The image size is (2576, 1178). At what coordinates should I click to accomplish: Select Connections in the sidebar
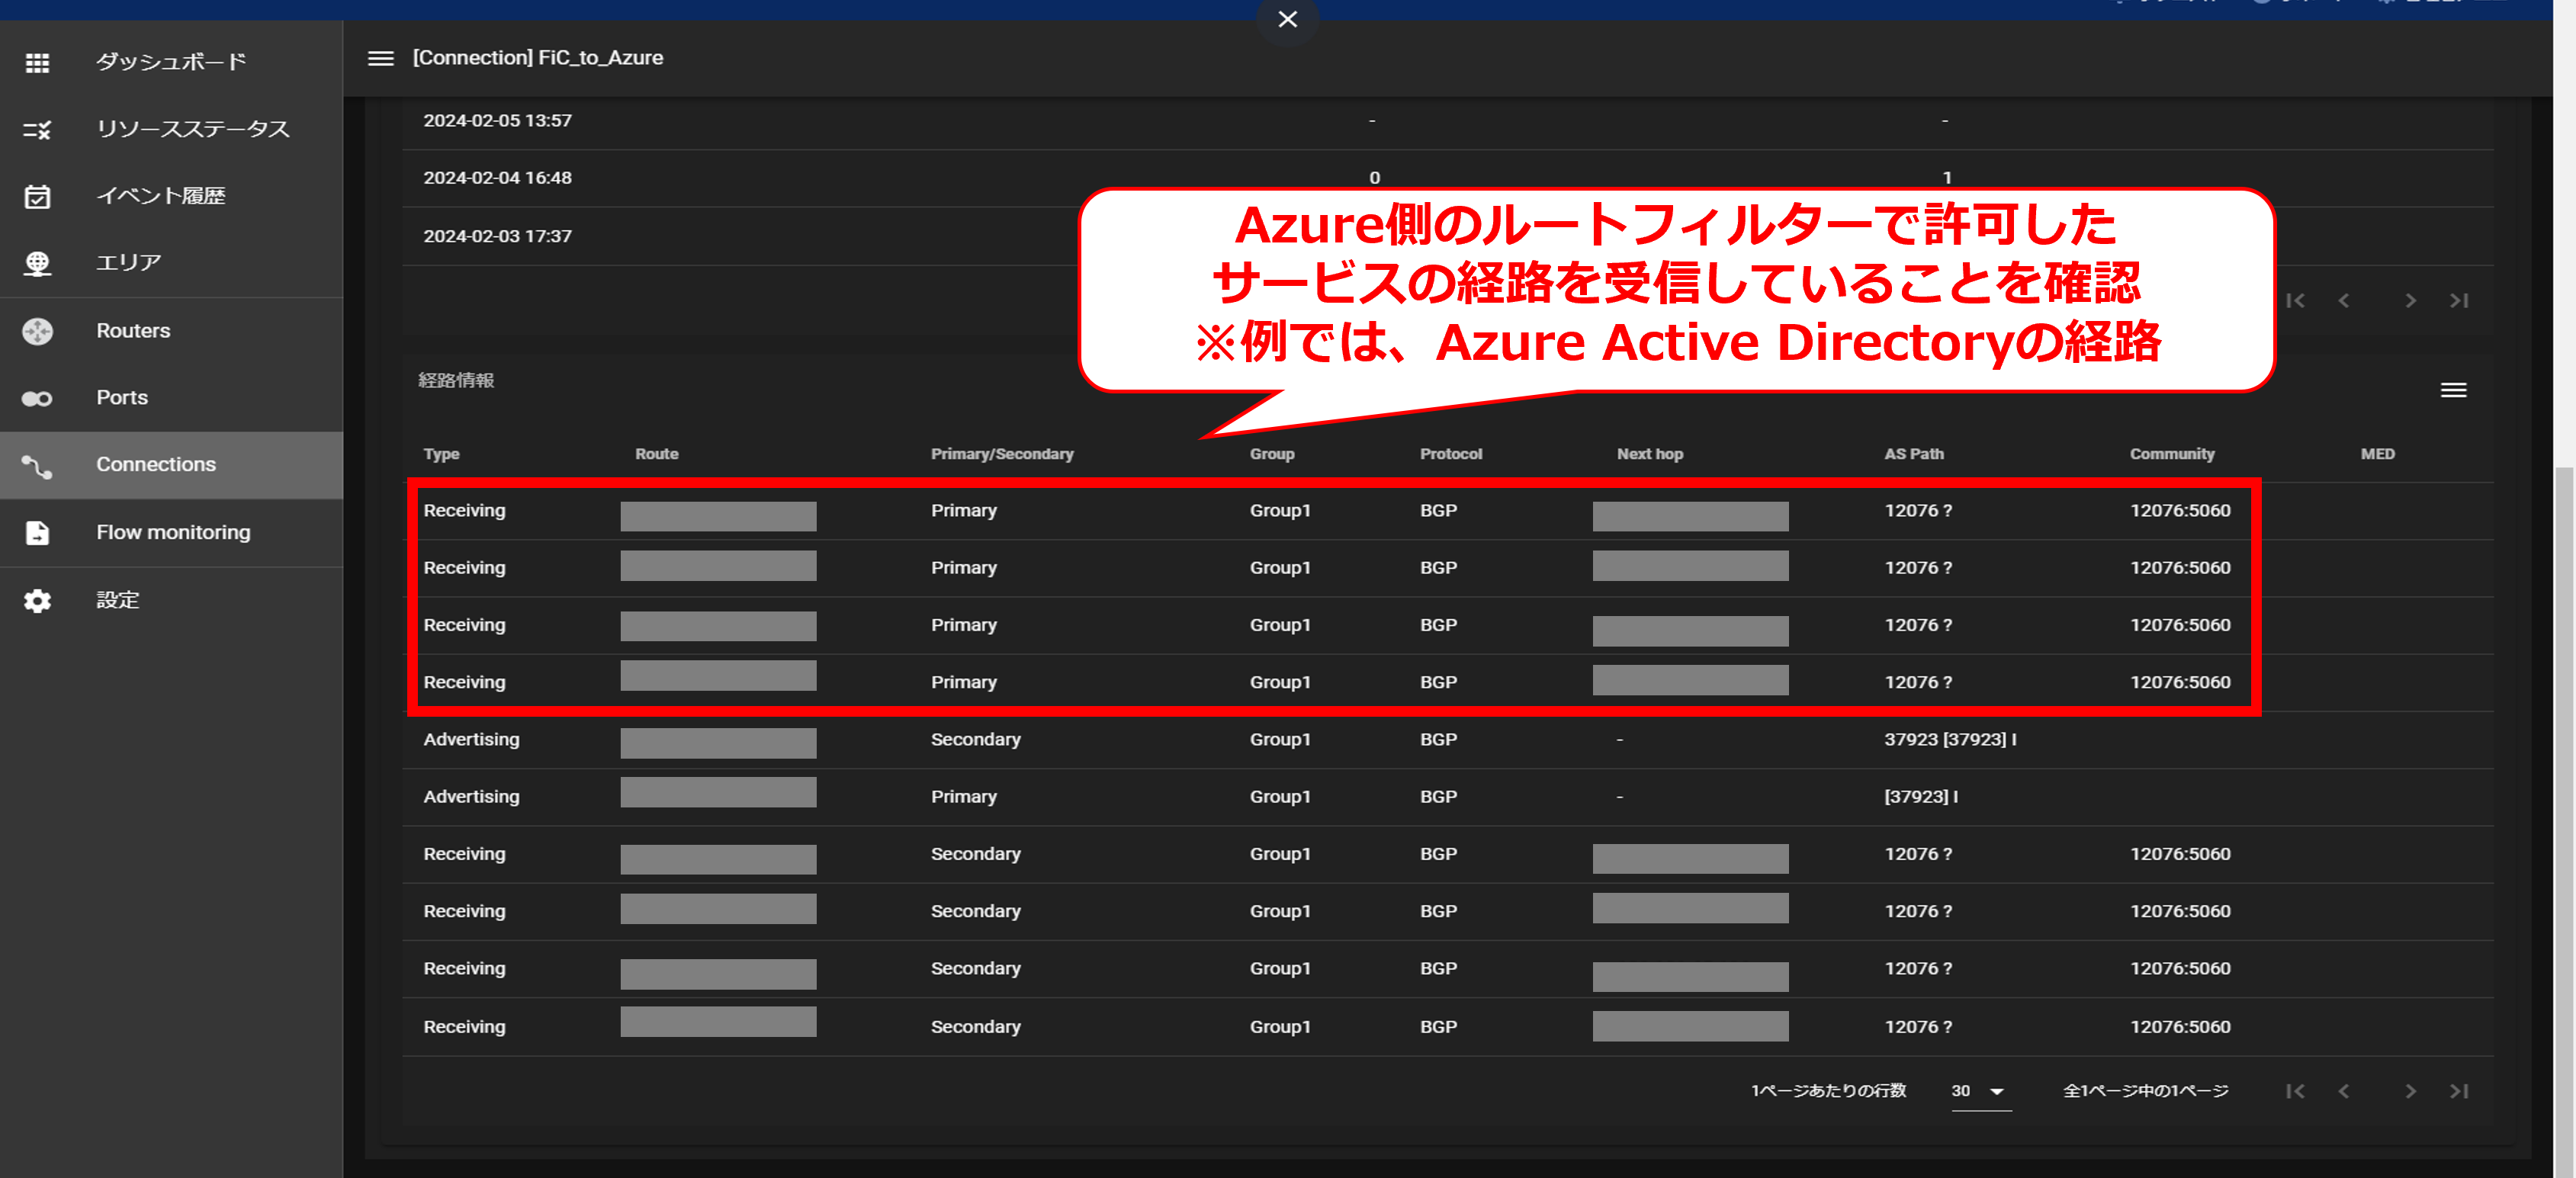coord(156,465)
